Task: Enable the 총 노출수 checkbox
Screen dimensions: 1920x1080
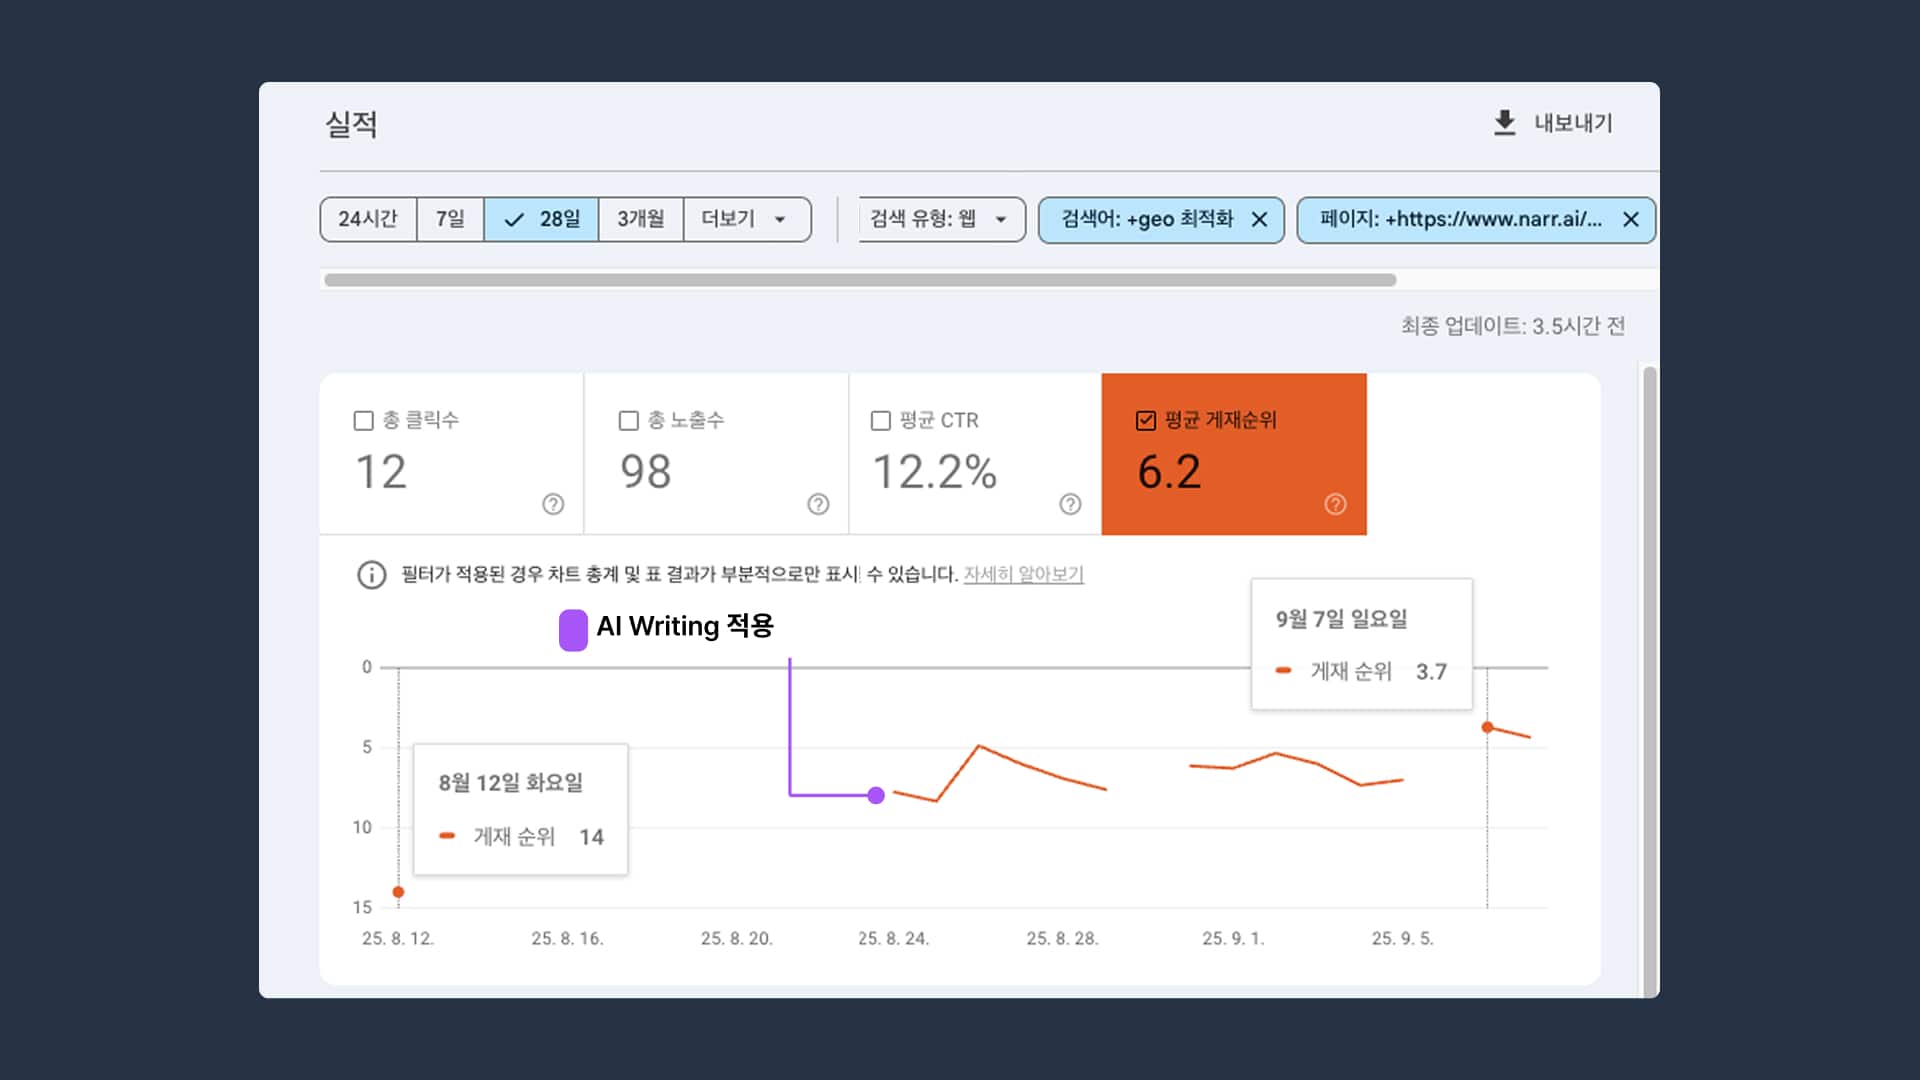Action: coord(629,421)
